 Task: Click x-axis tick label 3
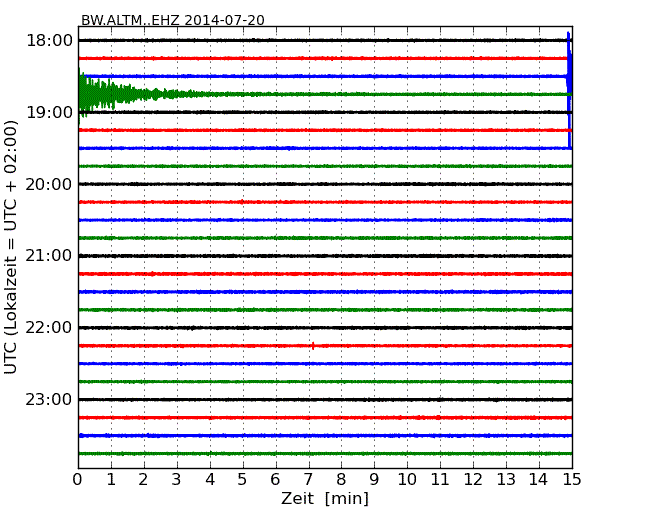pyautogui.click(x=176, y=479)
